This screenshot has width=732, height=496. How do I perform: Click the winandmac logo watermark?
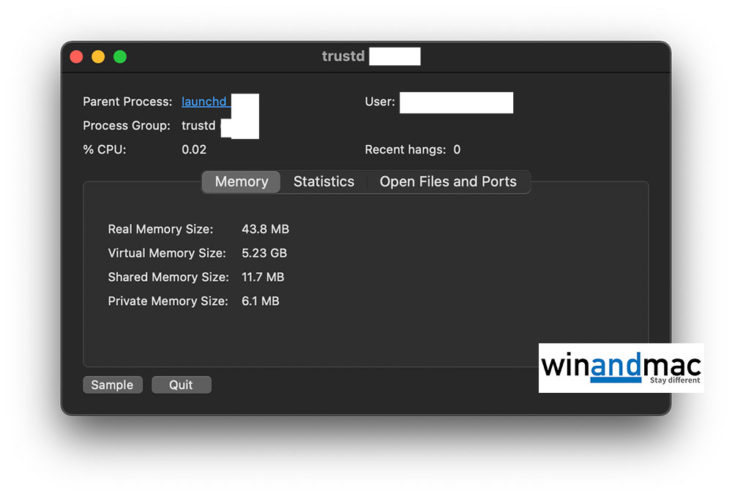pos(620,368)
